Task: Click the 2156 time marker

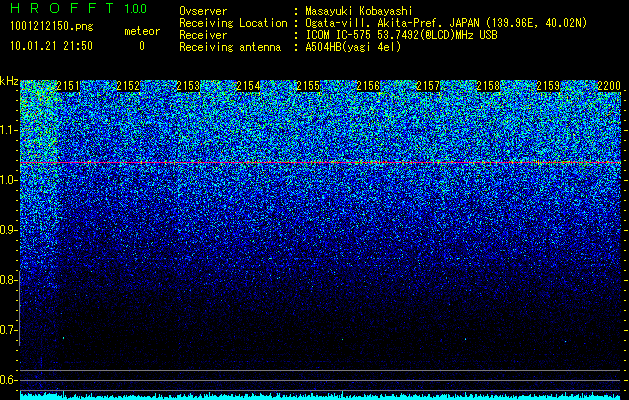Action: click(368, 86)
